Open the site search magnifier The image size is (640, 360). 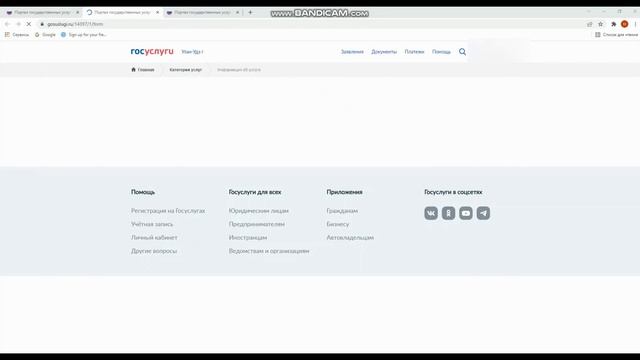[462, 52]
